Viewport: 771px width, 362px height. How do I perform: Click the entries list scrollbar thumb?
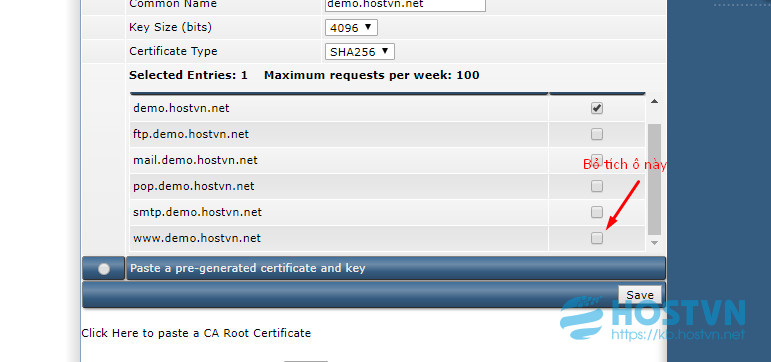(x=654, y=180)
